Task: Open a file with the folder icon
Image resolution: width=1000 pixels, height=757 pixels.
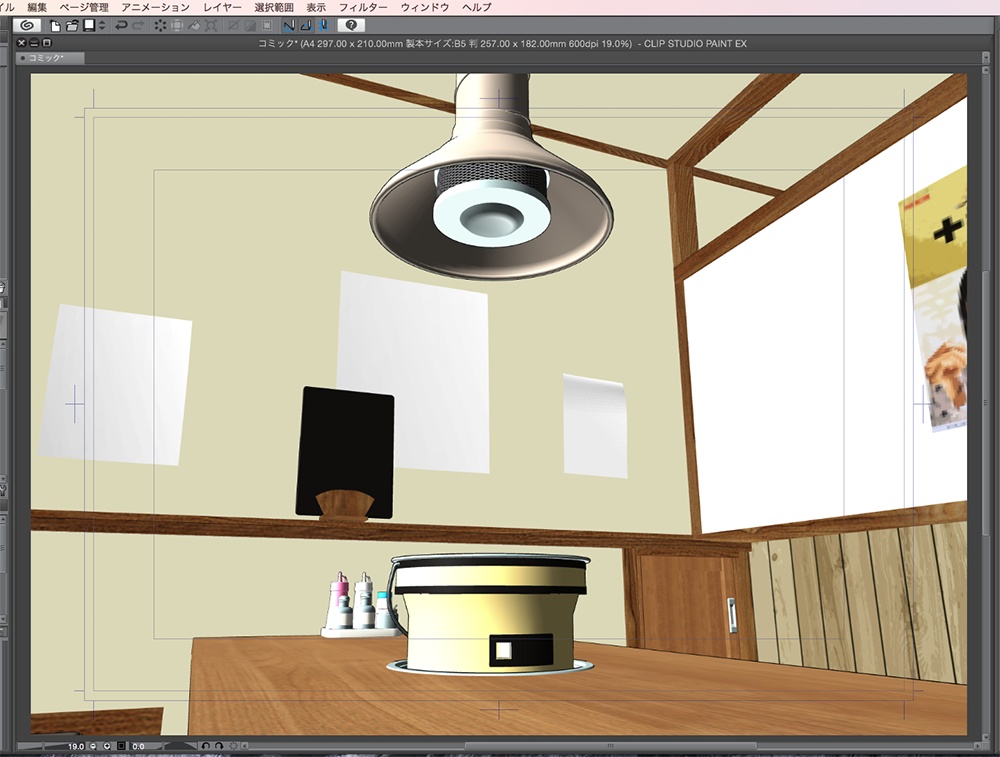Action: click(x=72, y=26)
